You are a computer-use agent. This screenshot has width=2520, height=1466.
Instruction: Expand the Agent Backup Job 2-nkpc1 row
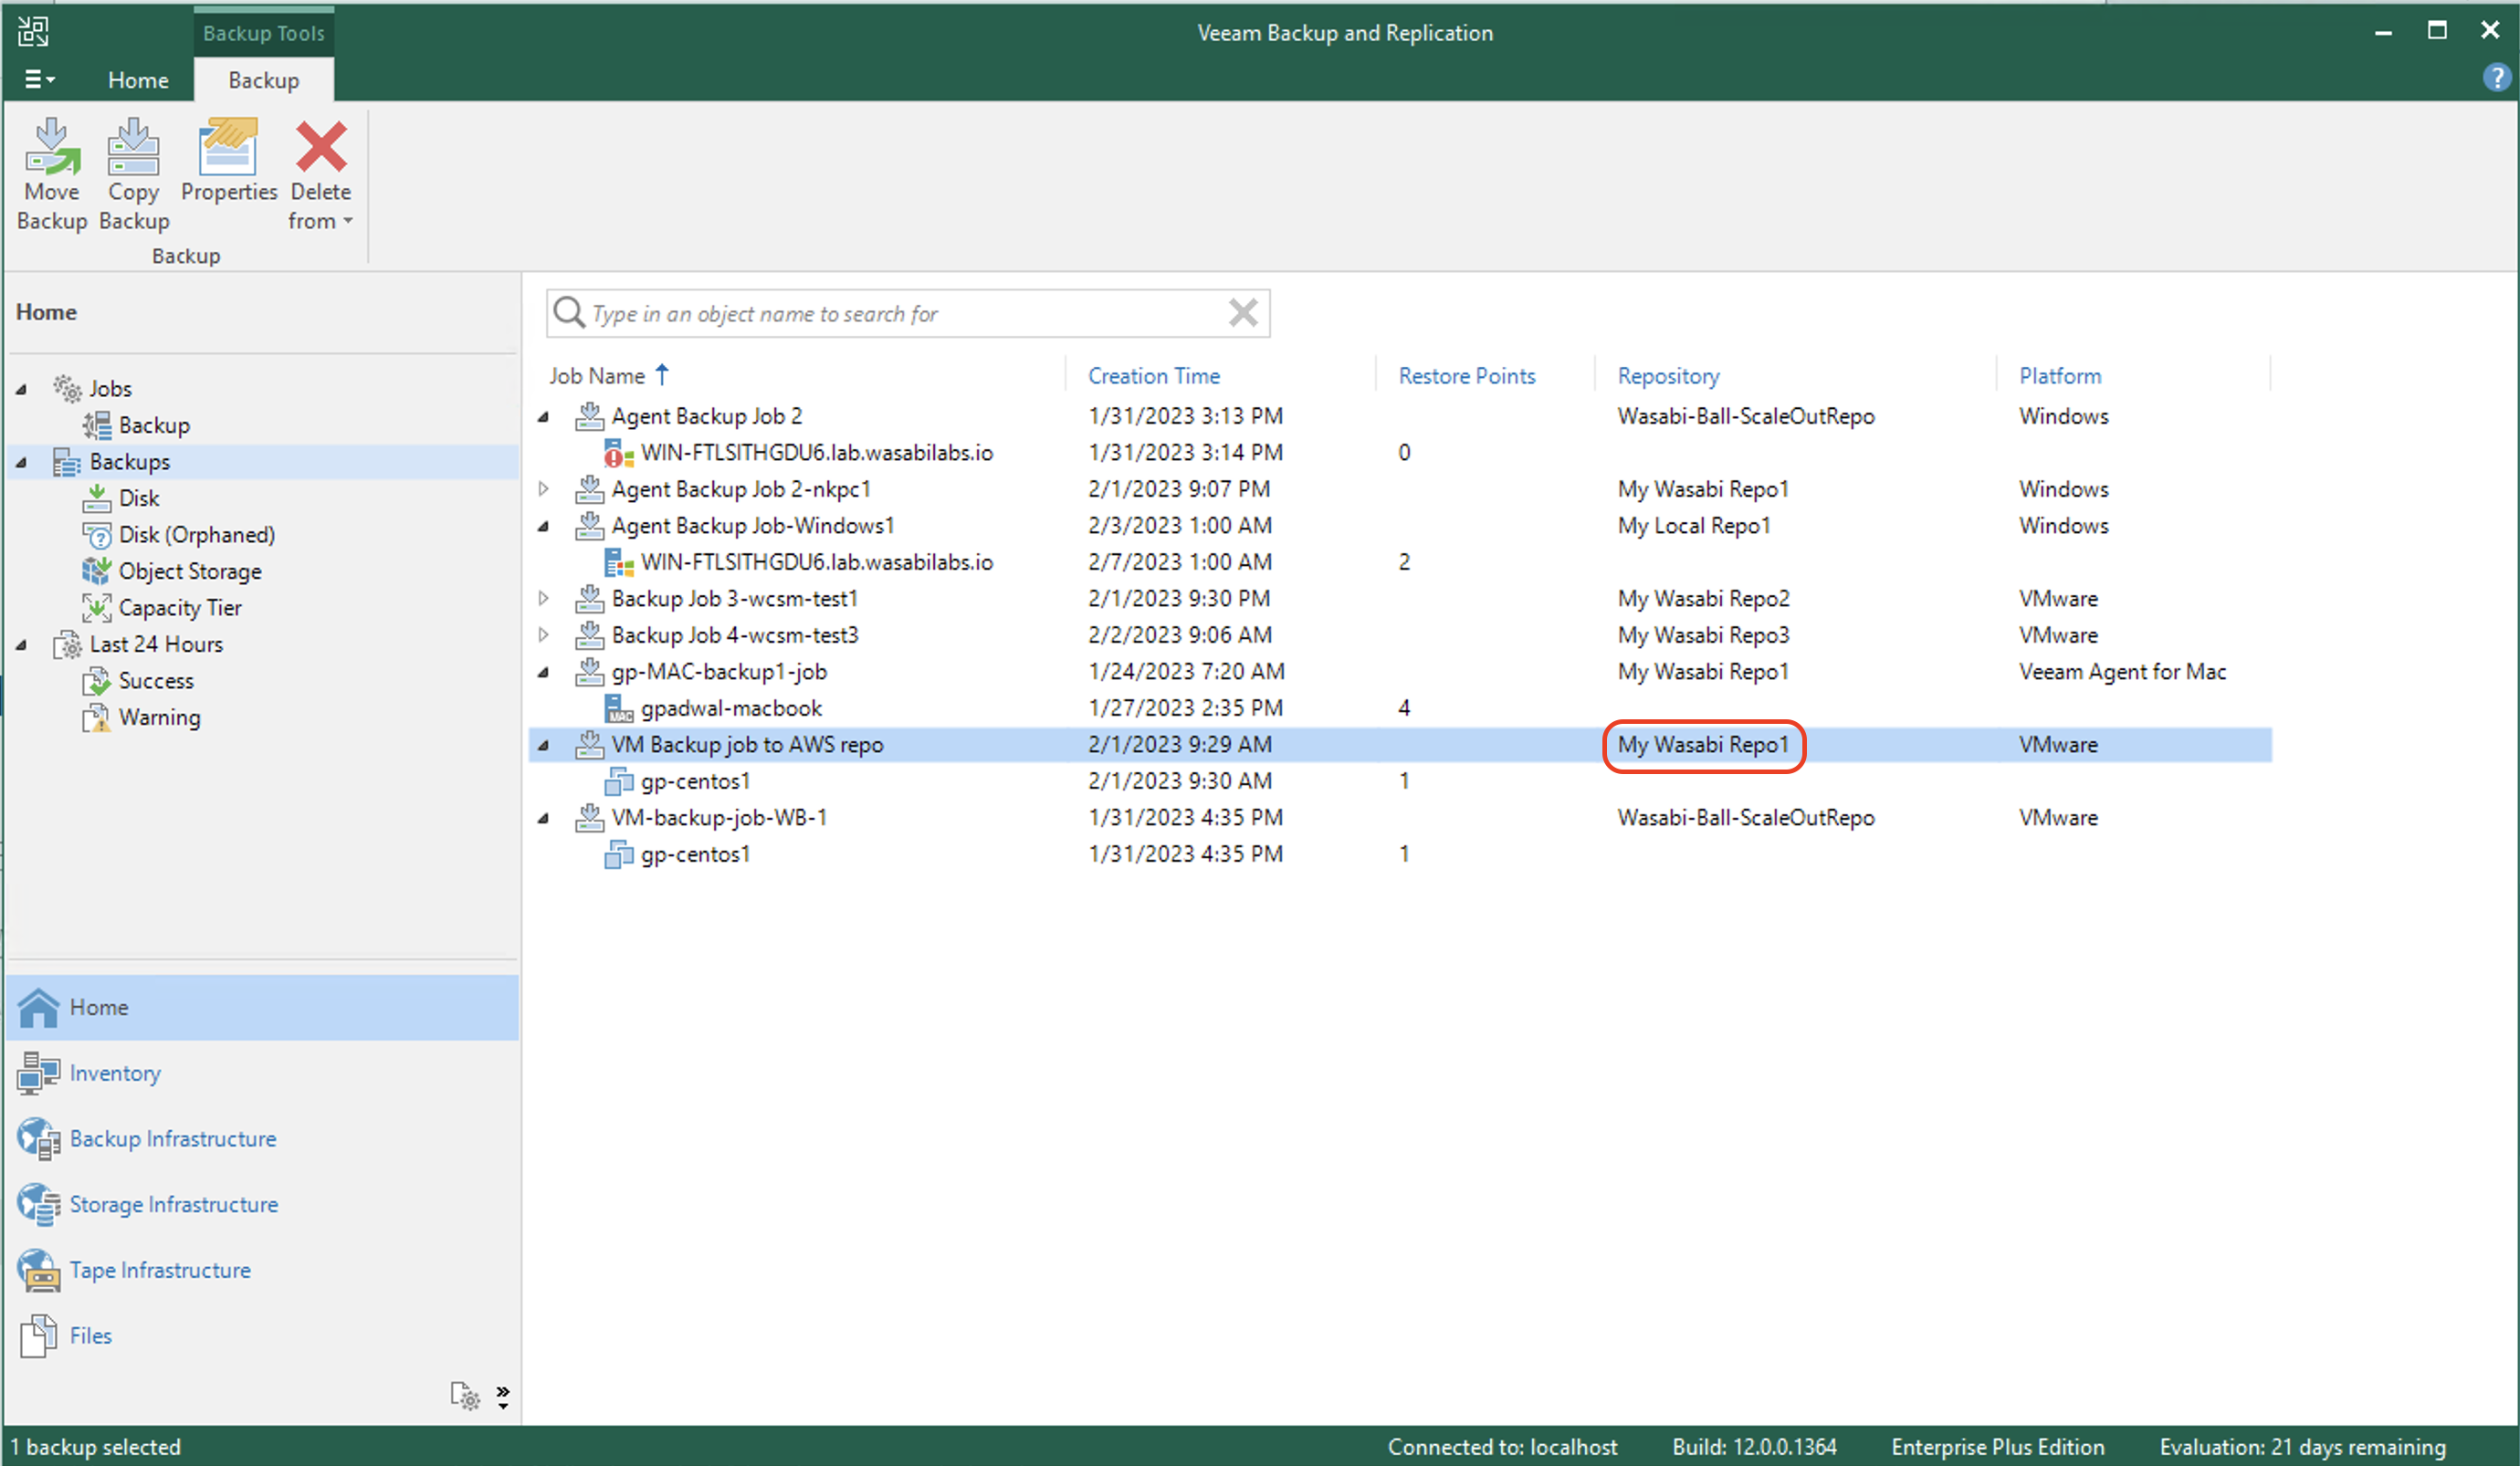pyautogui.click(x=543, y=489)
